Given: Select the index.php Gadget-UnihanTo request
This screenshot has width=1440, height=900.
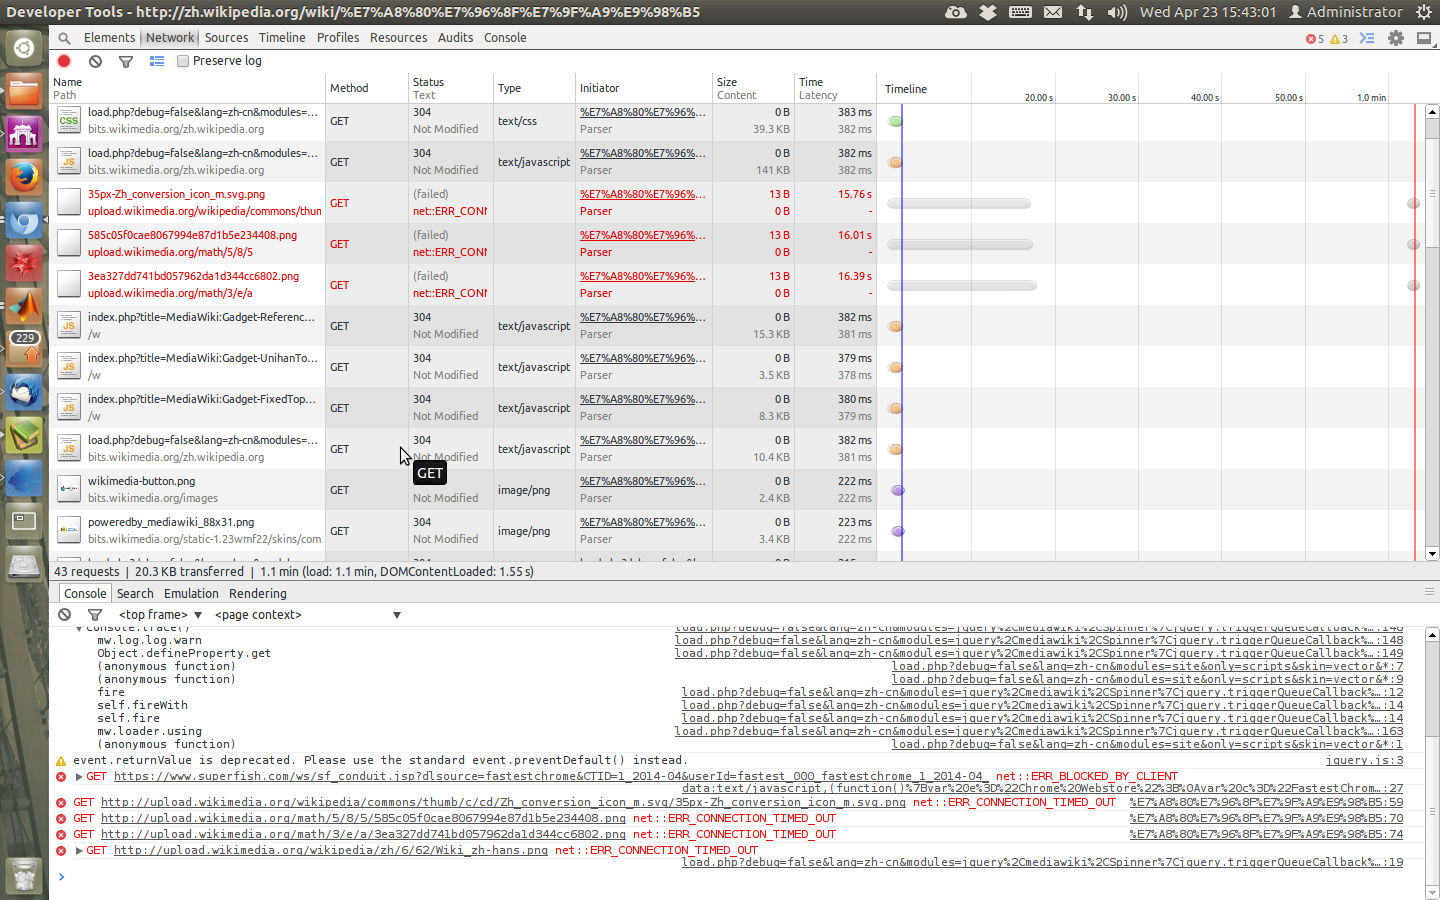Looking at the screenshot, I should click(x=735, y=367).
